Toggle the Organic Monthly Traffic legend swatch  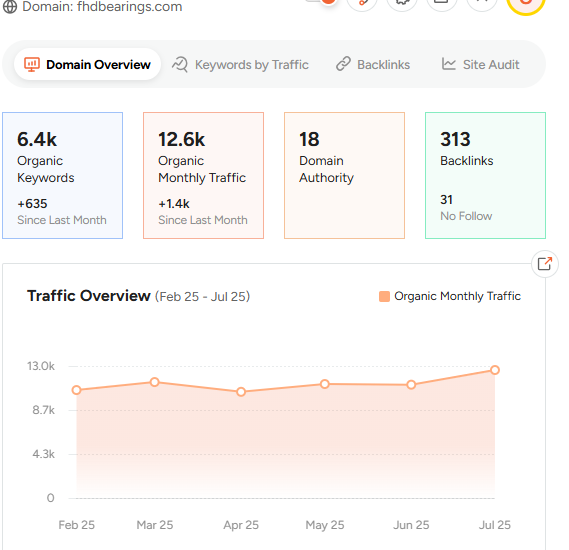384,296
